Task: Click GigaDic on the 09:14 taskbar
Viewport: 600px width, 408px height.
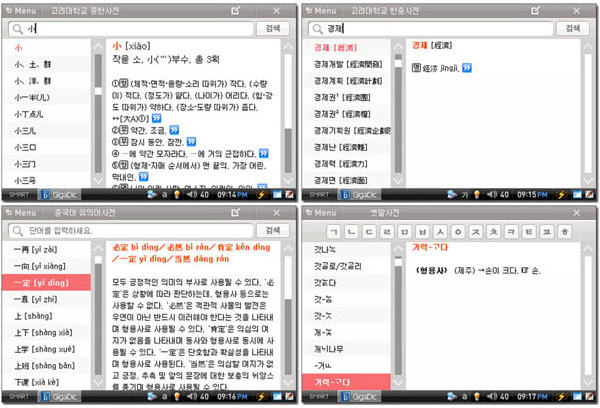Action: 59,195
